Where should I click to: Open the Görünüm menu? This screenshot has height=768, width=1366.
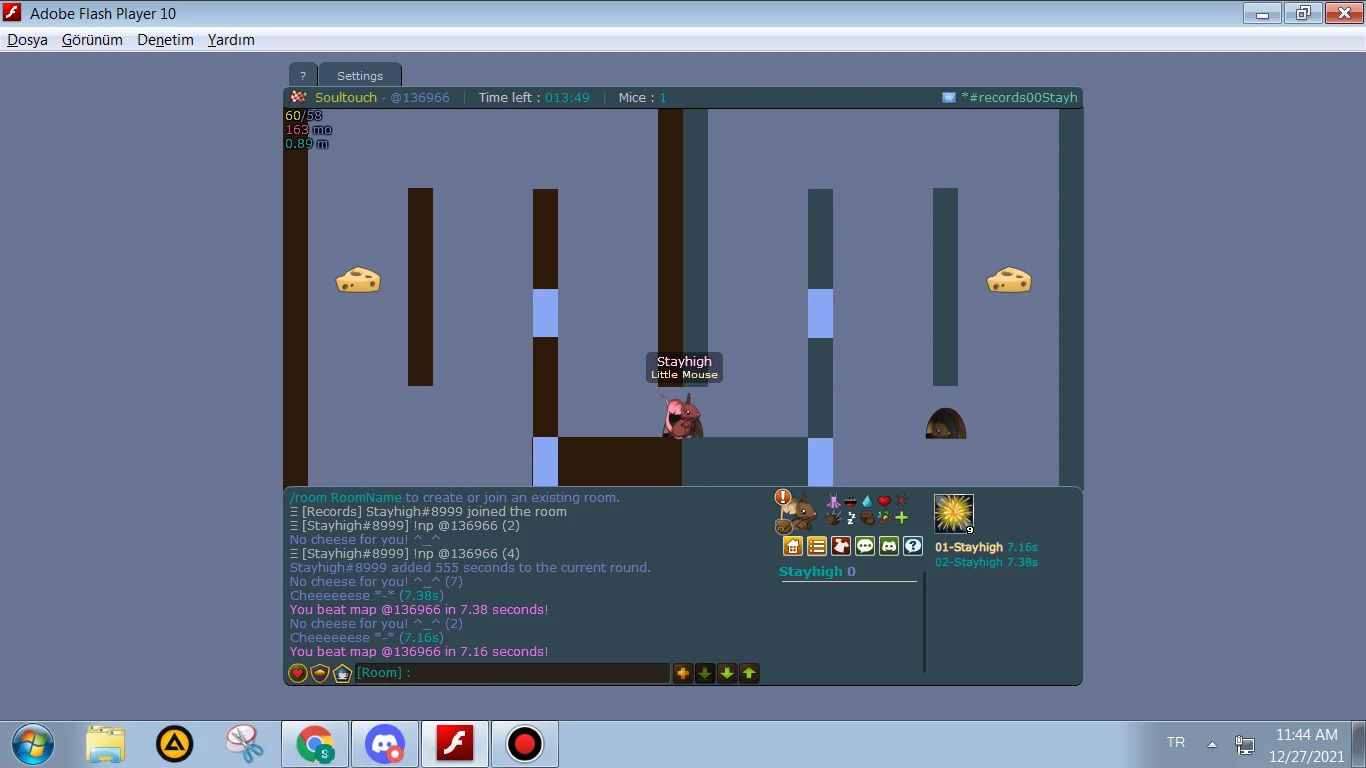coord(92,40)
